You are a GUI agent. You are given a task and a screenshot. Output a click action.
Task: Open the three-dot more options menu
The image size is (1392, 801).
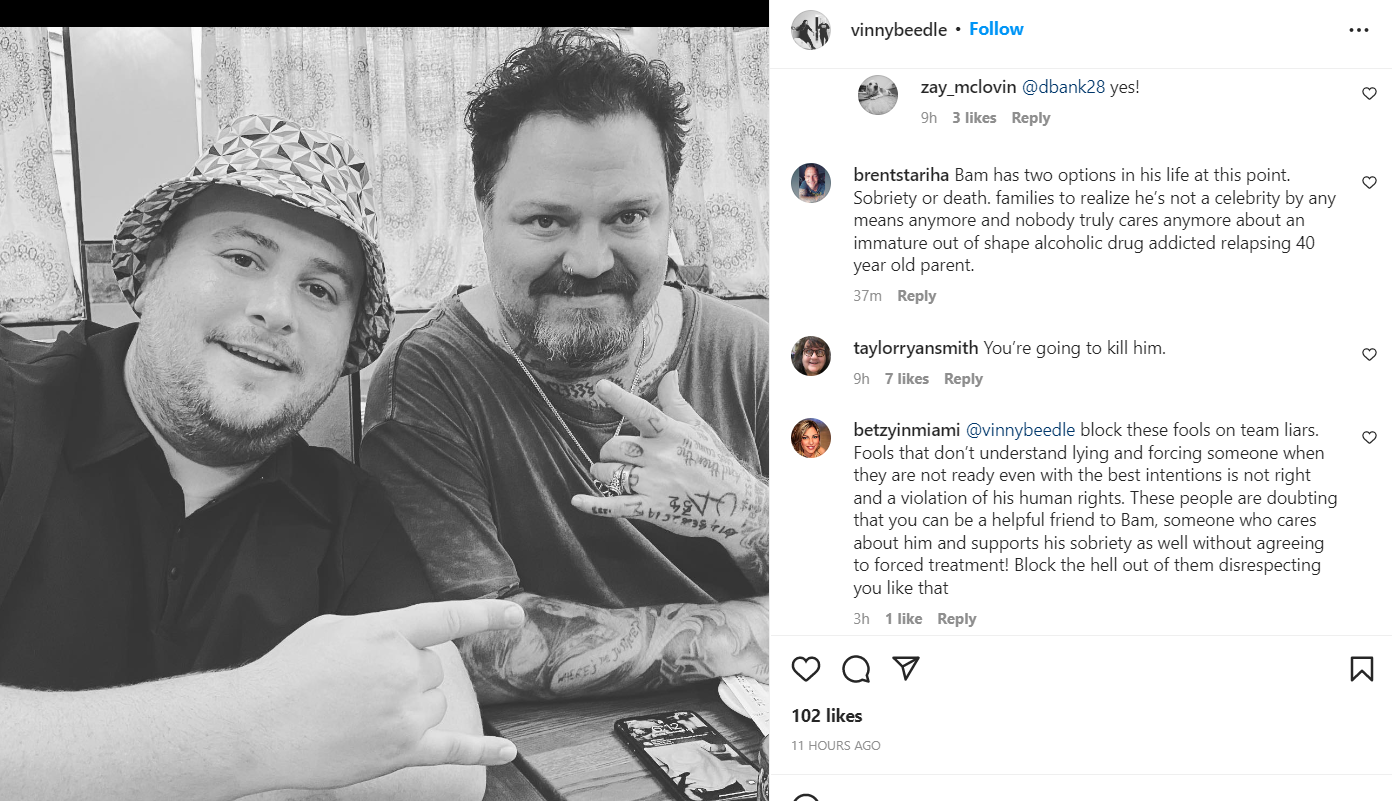[x=1359, y=30]
